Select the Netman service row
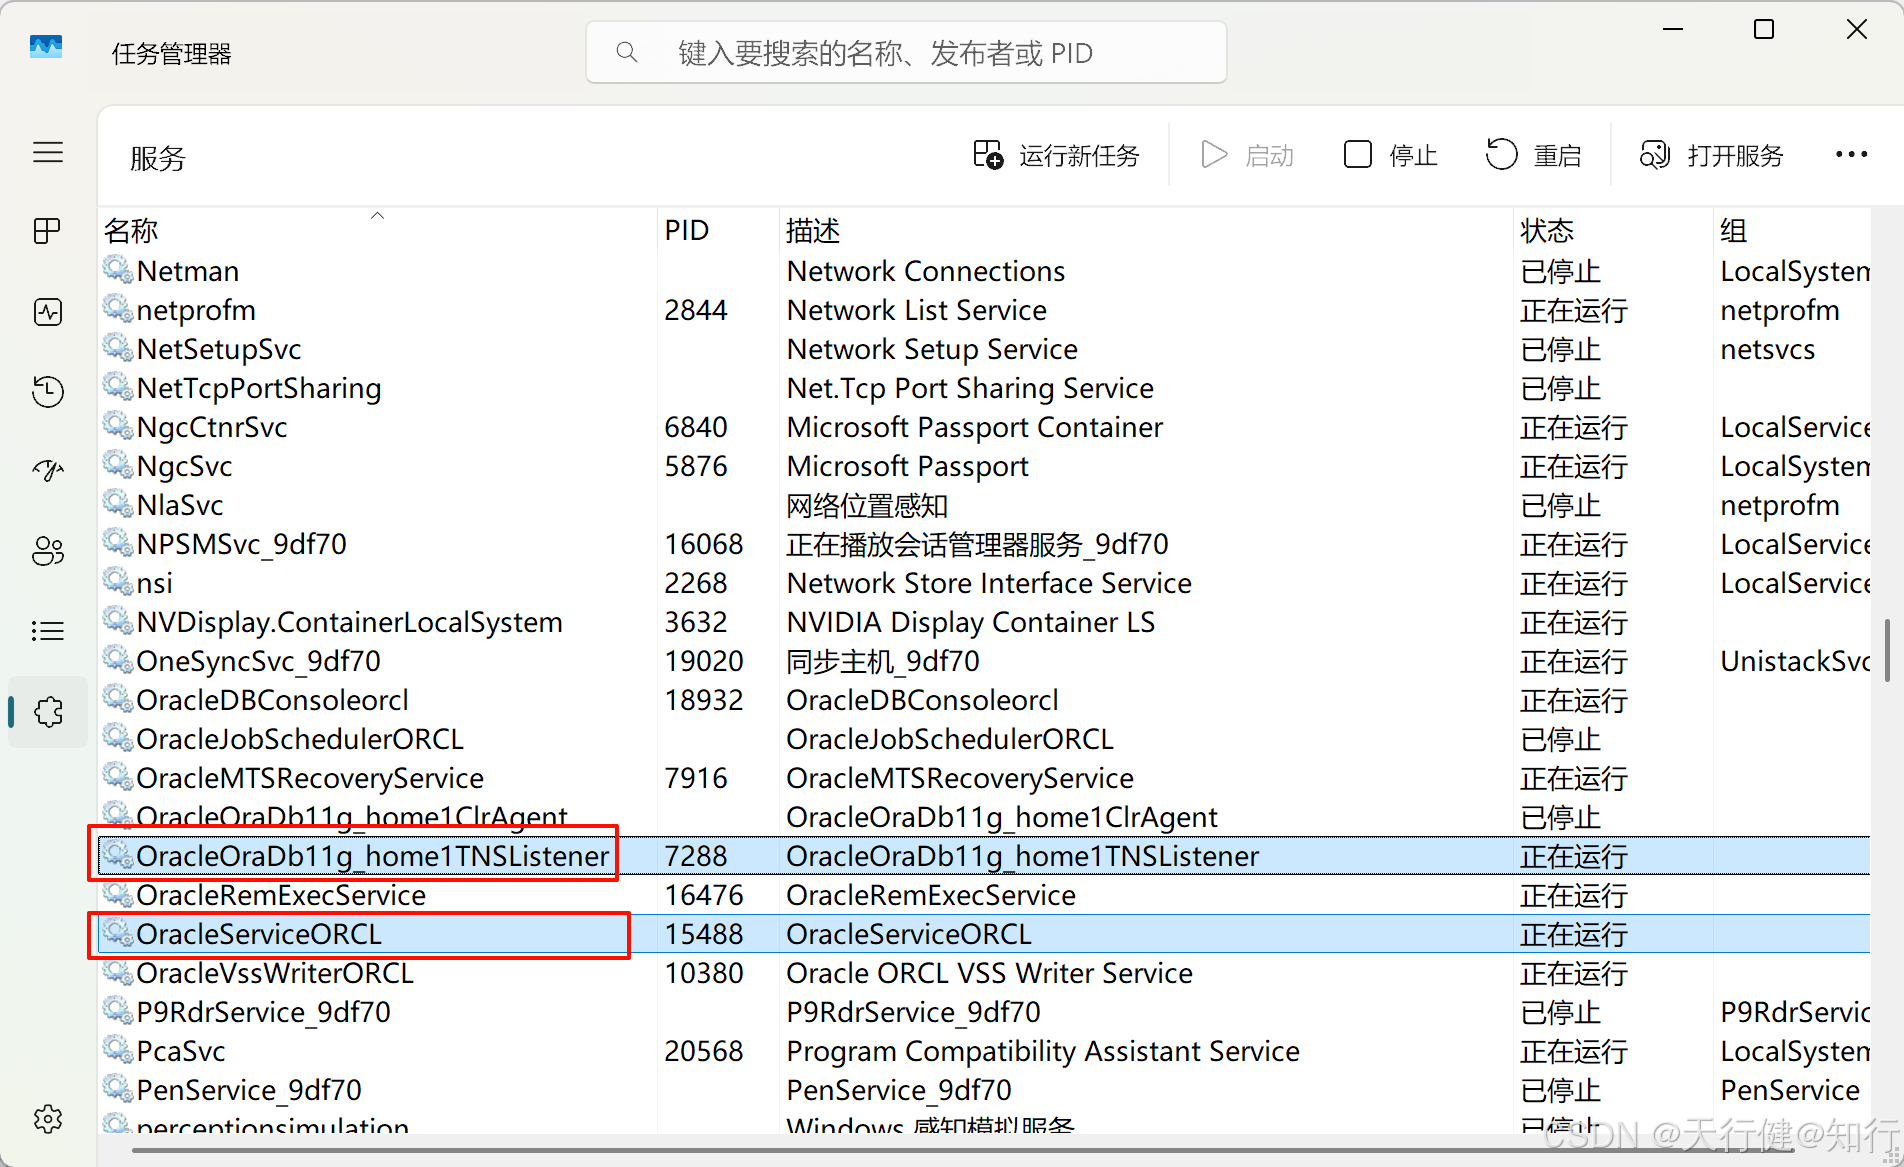Image resolution: width=1904 pixels, height=1167 pixels. [x=984, y=271]
